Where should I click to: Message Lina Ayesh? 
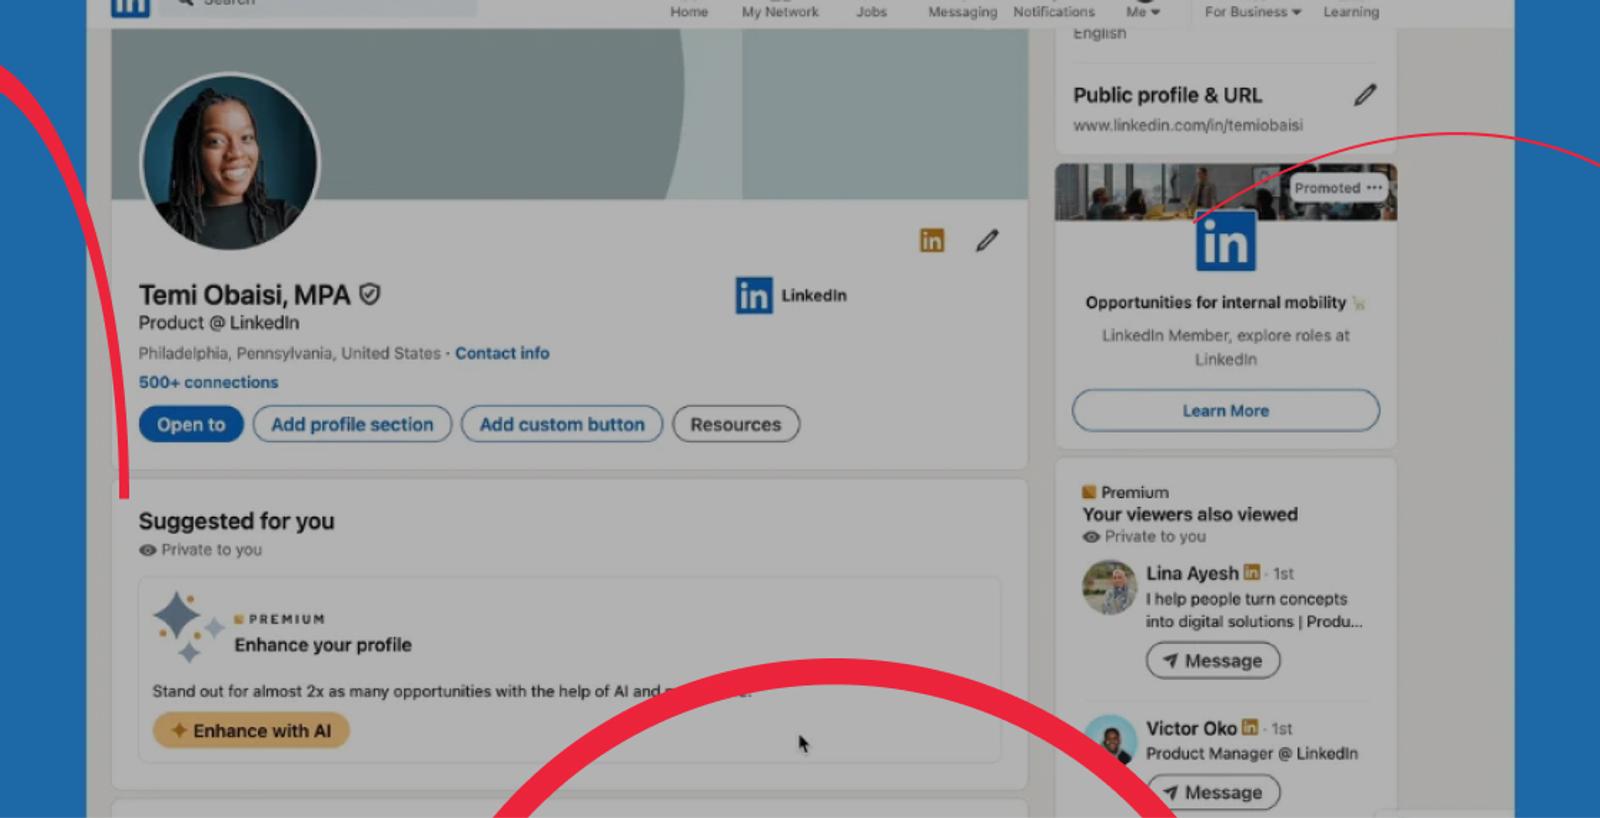[1213, 661]
